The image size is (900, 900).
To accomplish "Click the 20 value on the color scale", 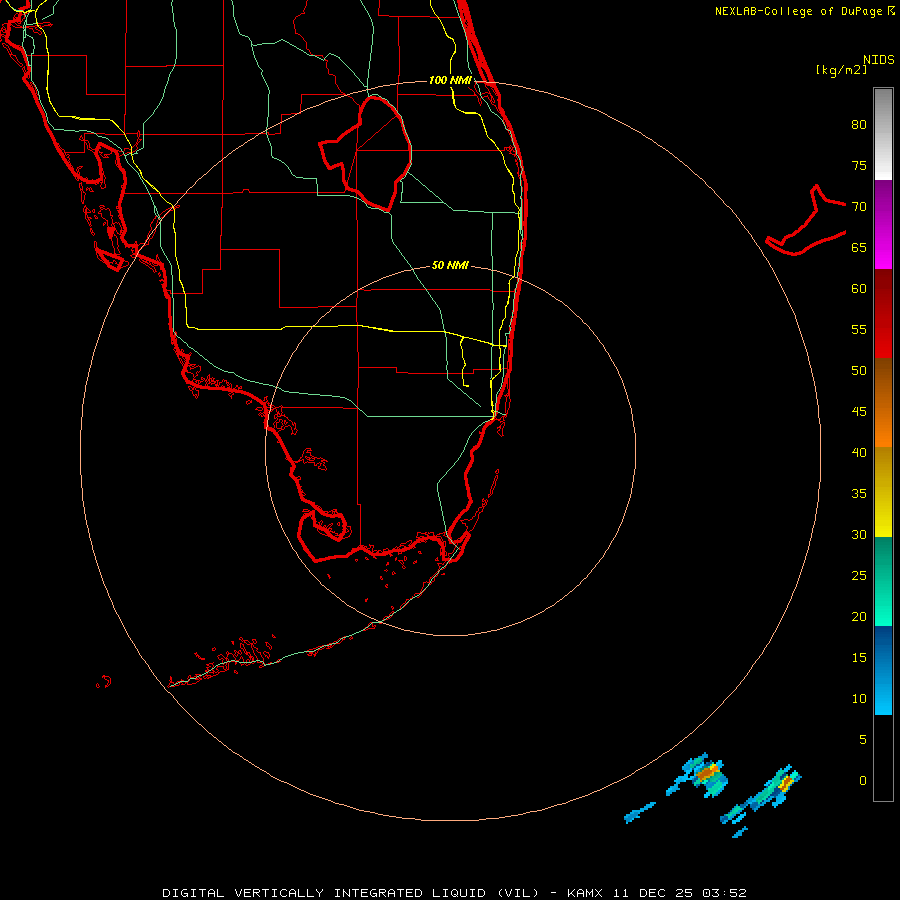I will tap(859, 616).
